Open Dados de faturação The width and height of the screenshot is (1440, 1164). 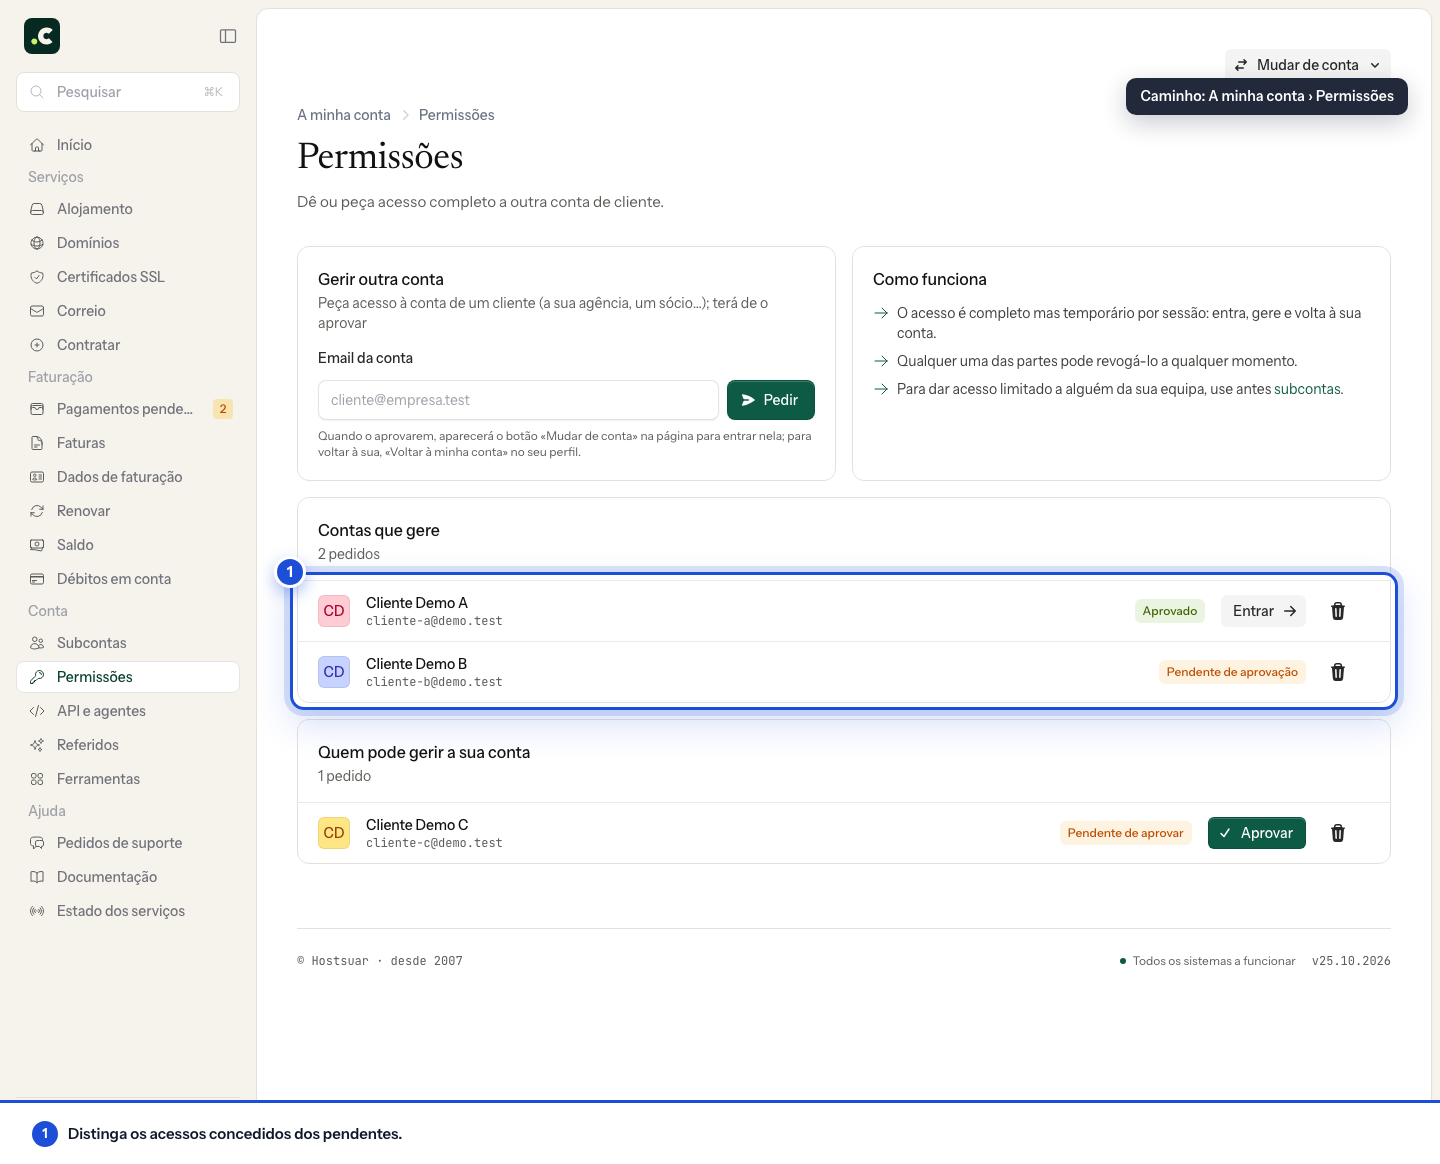pos(128,477)
